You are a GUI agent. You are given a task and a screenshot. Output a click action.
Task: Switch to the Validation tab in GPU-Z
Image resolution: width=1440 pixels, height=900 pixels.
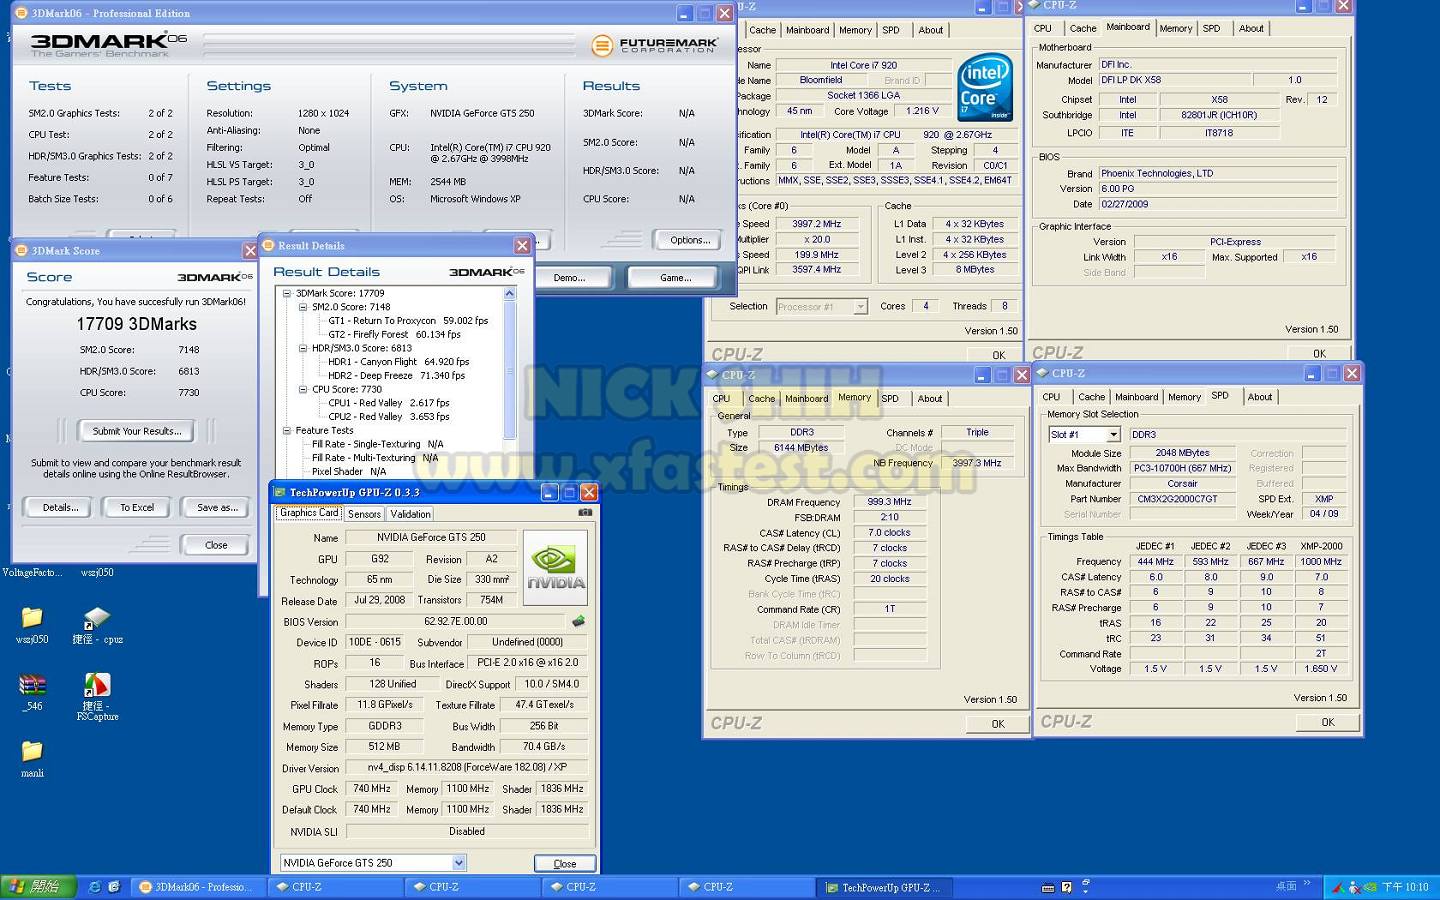[x=410, y=514]
